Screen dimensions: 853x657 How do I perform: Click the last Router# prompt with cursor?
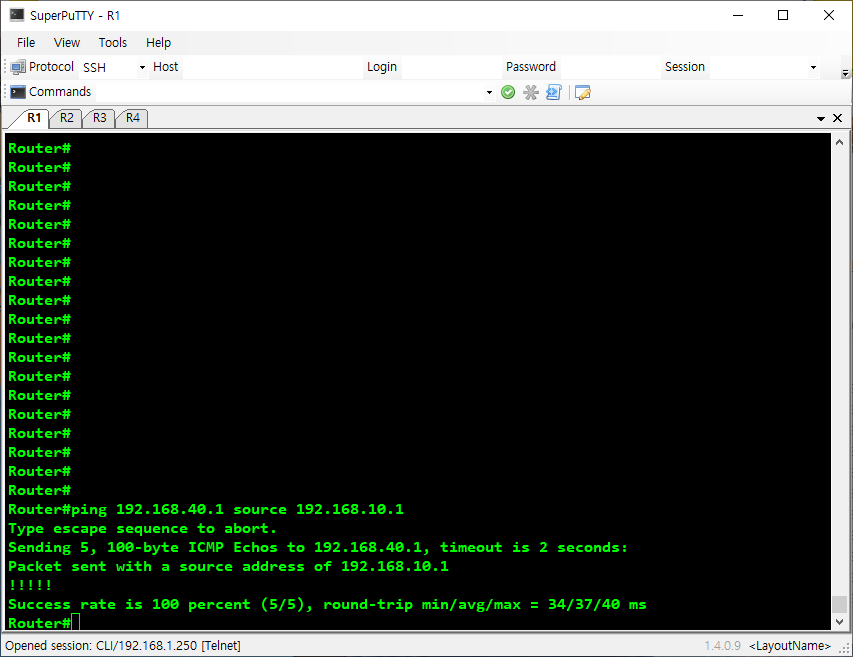tap(44, 623)
